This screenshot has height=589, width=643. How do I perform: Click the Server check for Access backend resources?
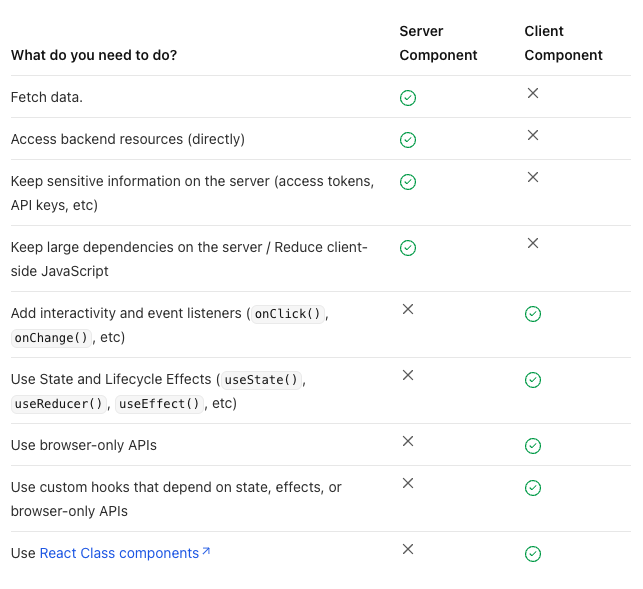[408, 140]
